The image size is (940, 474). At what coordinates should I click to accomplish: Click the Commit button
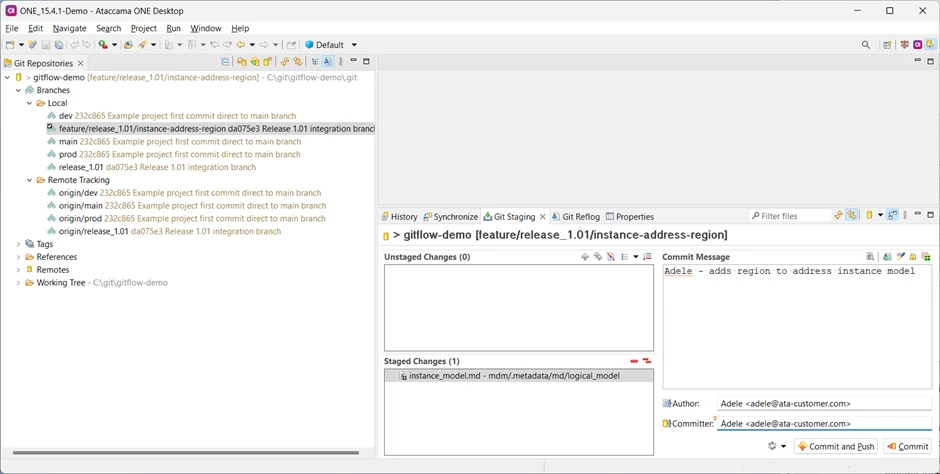point(907,446)
